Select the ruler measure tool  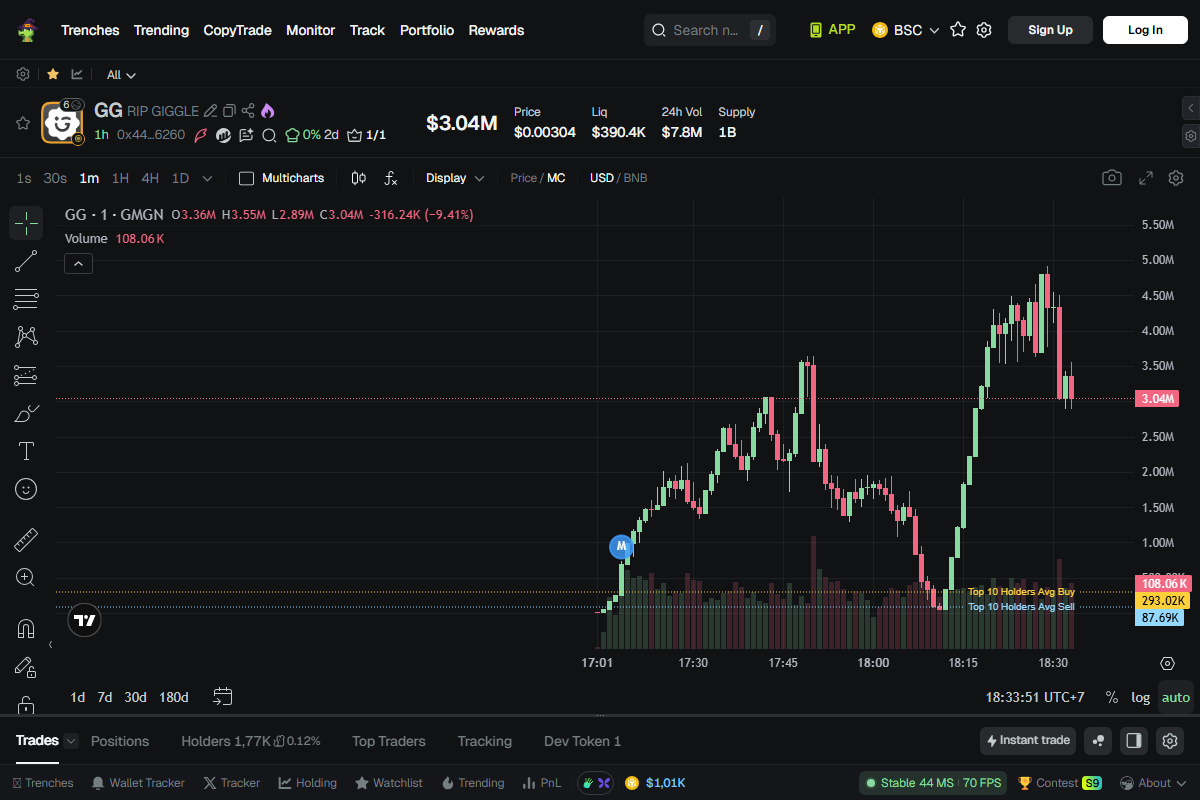click(x=26, y=541)
